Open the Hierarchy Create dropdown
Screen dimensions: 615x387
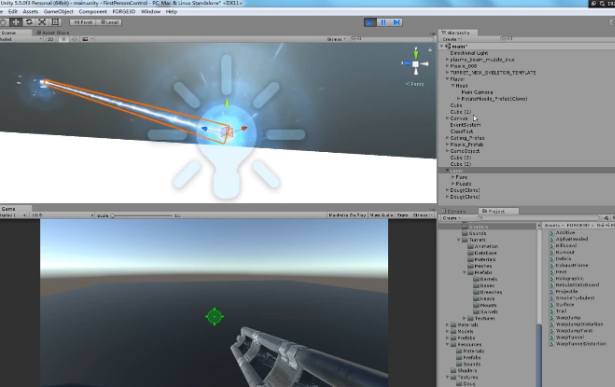pos(451,39)
